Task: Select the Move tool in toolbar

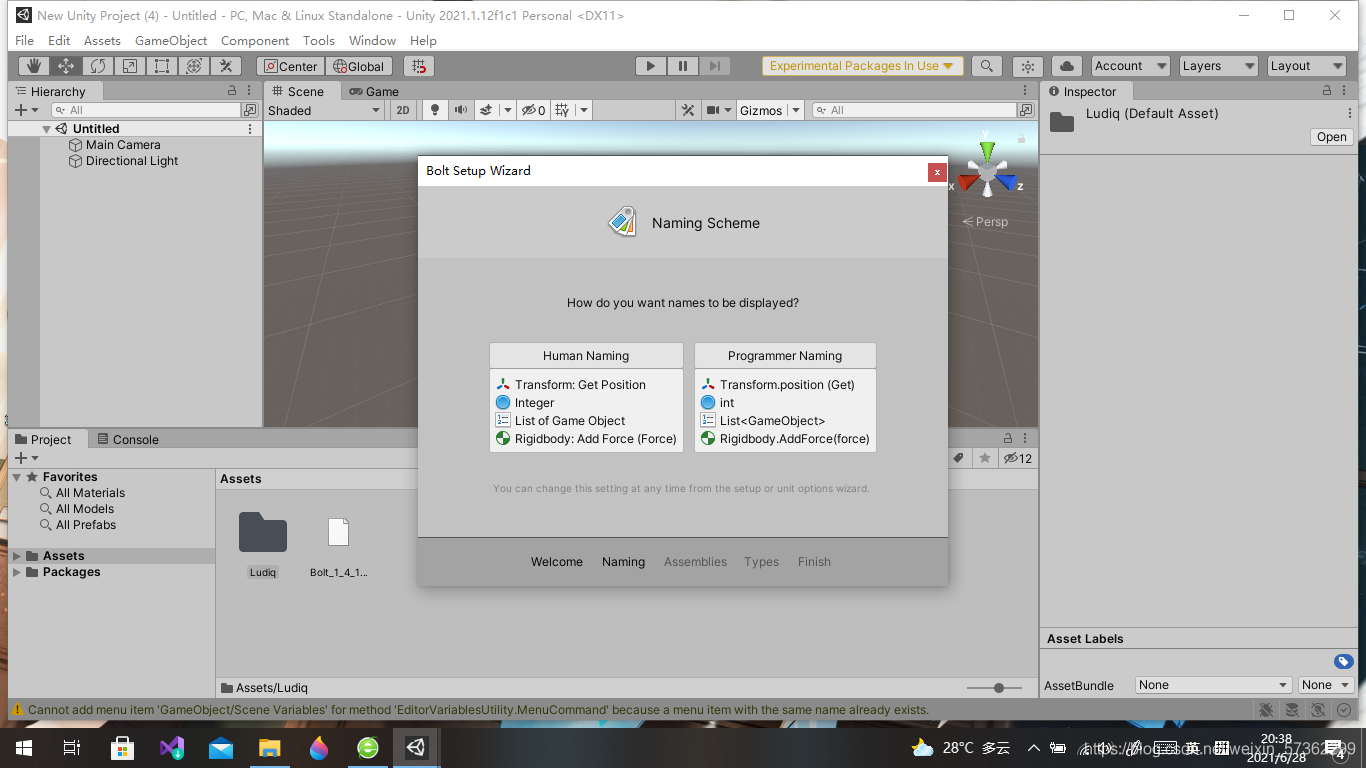Action: click(x=66, y=66)
